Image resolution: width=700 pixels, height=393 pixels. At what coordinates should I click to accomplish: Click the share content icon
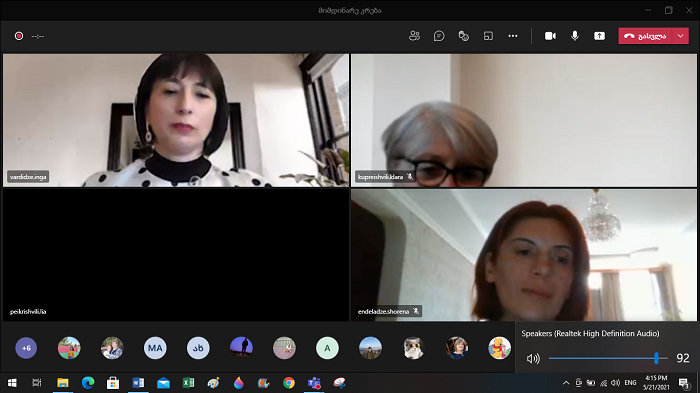click(600, 36)
